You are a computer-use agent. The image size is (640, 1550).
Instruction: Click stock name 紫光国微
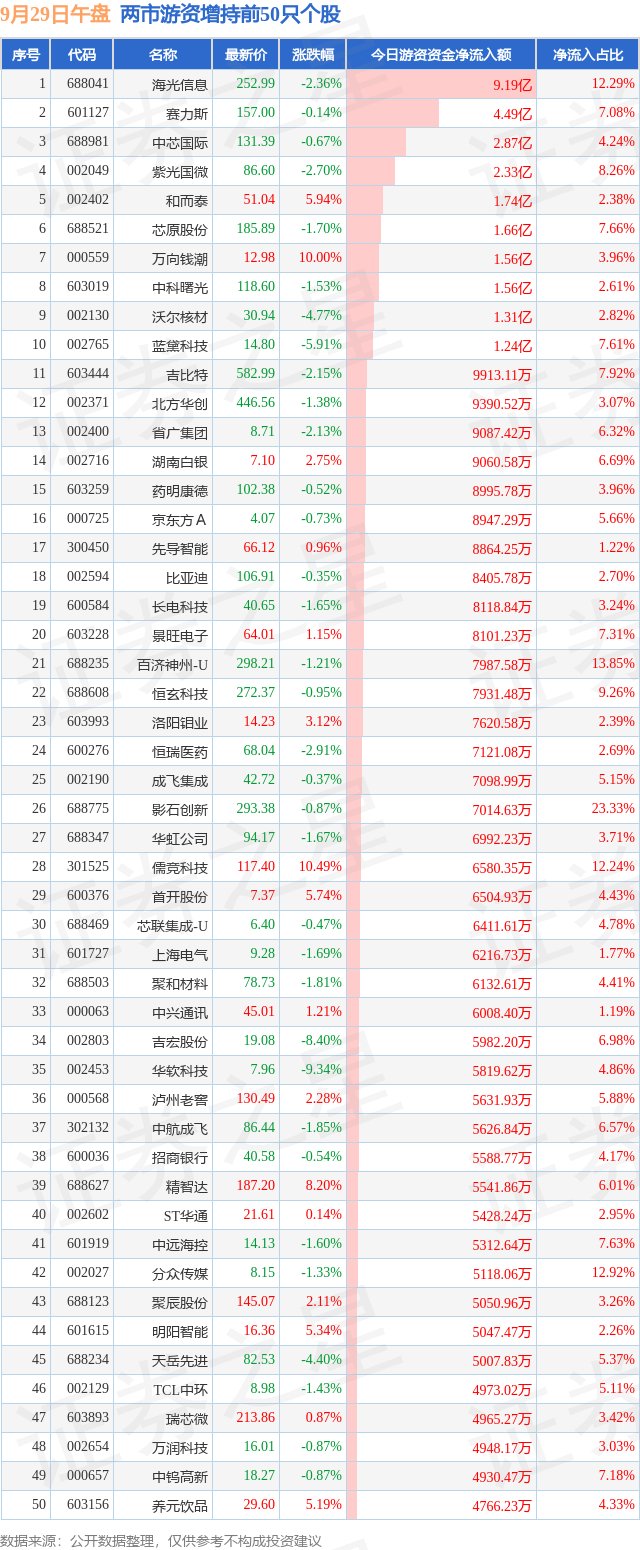[x=180, y=171]
